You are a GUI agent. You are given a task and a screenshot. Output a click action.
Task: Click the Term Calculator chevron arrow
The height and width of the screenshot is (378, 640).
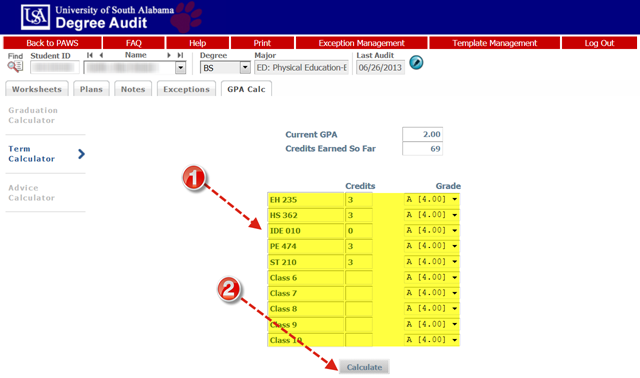tap(81, 154)
